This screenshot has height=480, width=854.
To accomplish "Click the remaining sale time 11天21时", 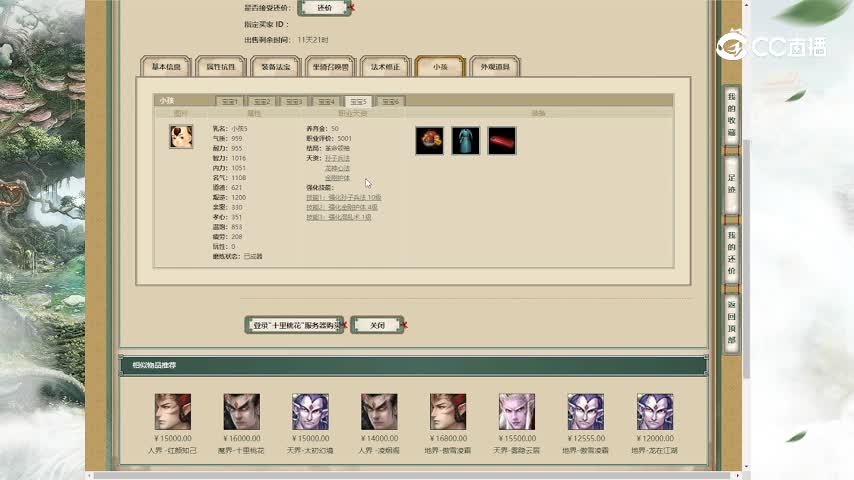I will (313, 40).
